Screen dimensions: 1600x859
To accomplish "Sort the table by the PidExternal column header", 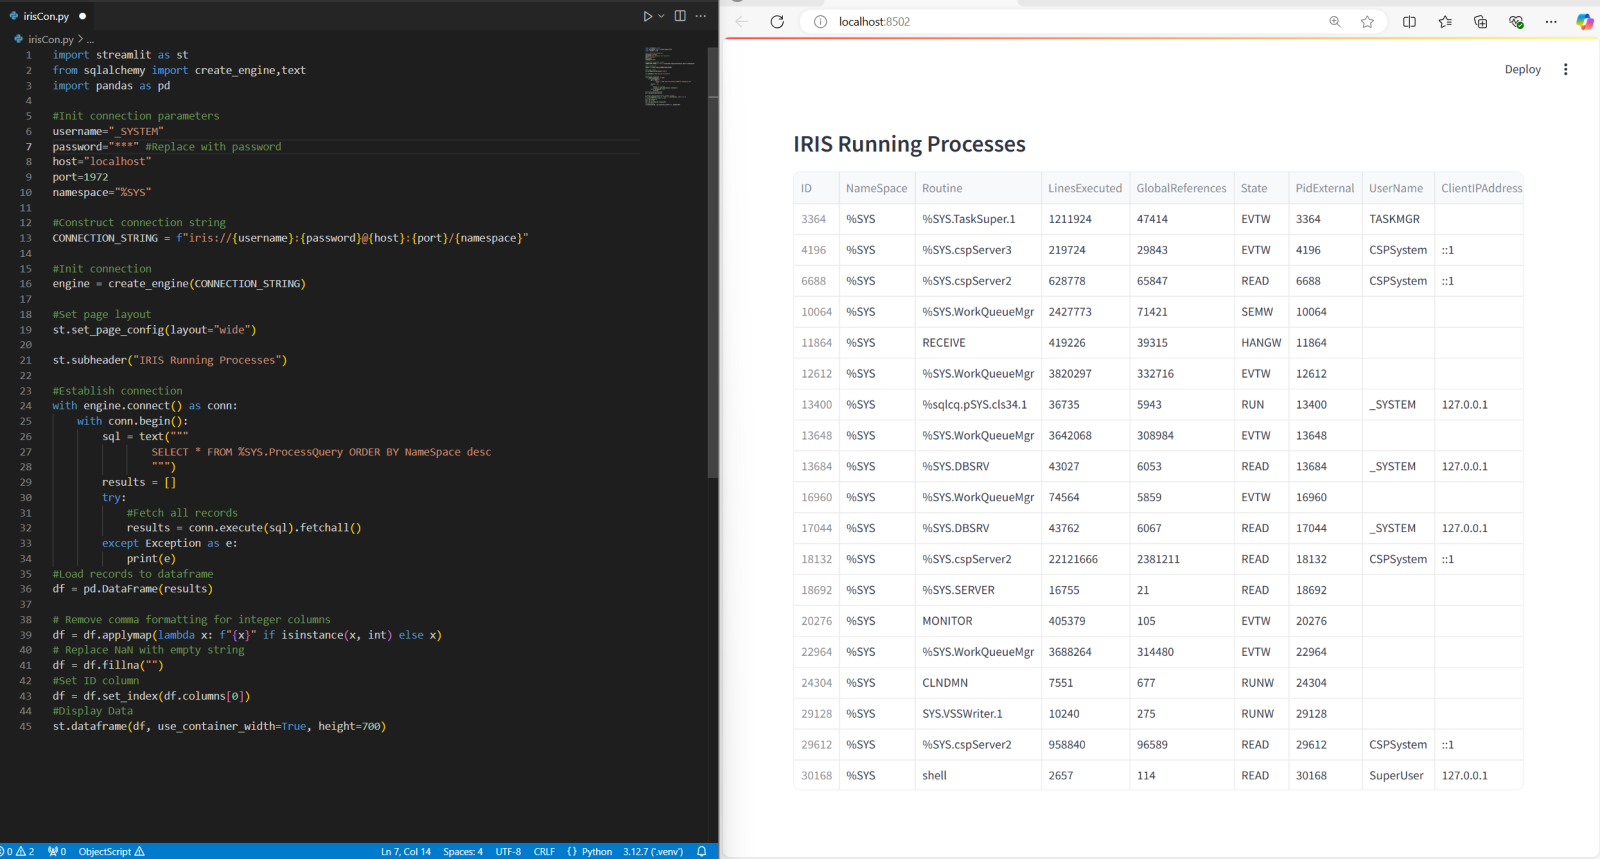I will 1325,188.
